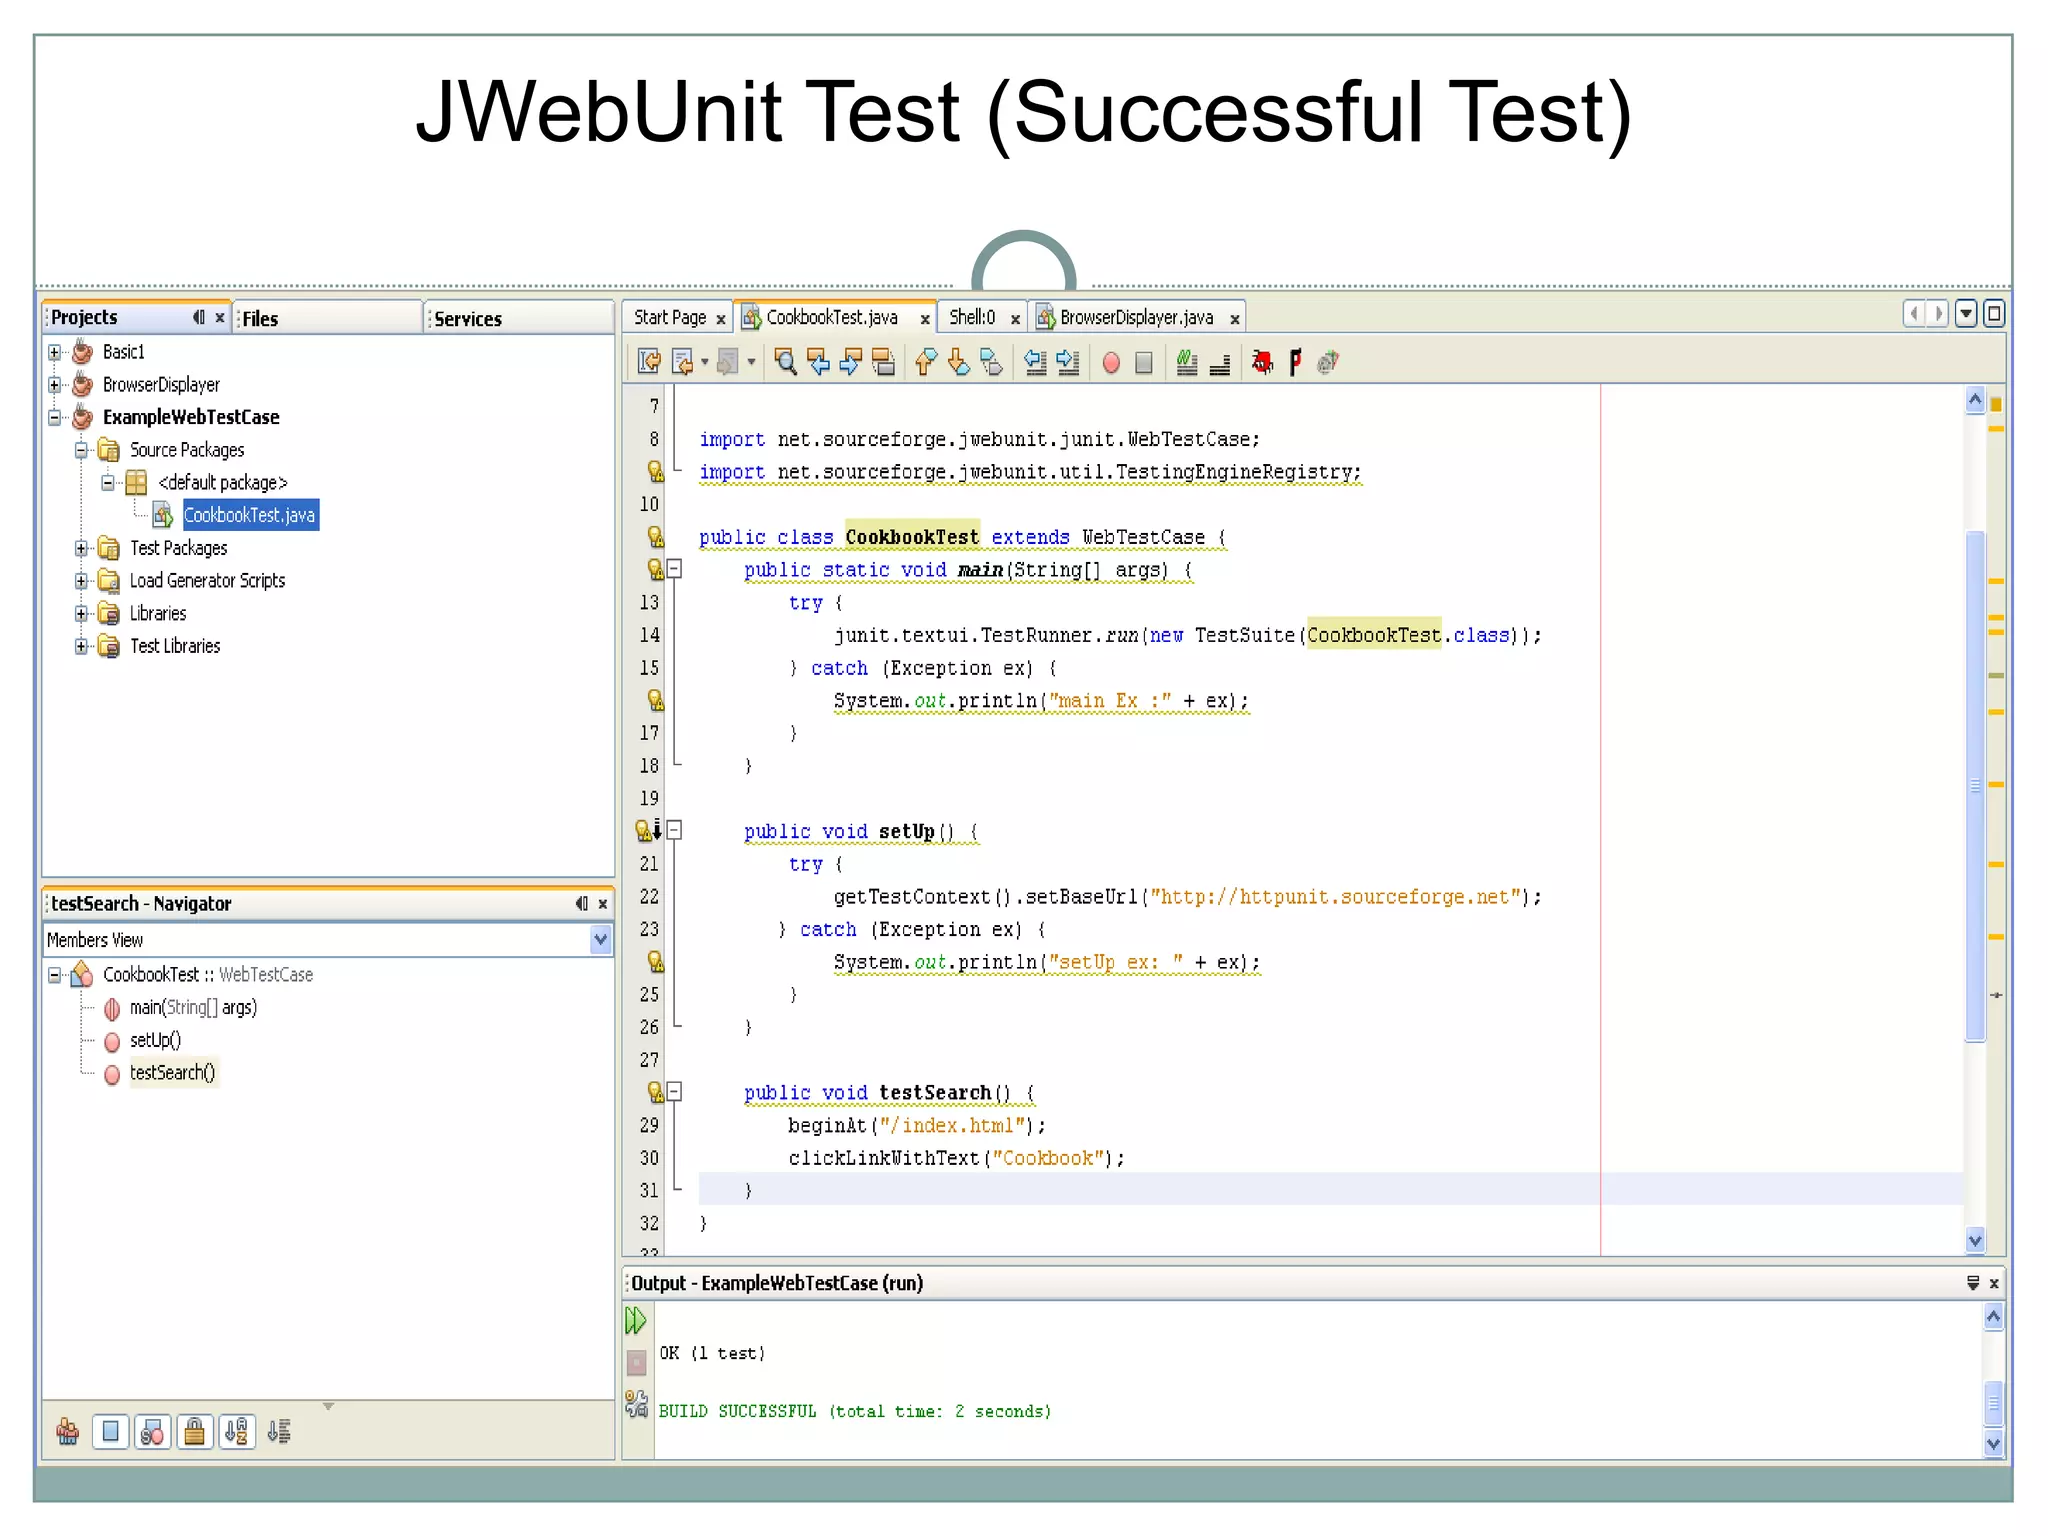Click the Find Selection magnifier icon
The image size is (2048, 1536).
785,362
